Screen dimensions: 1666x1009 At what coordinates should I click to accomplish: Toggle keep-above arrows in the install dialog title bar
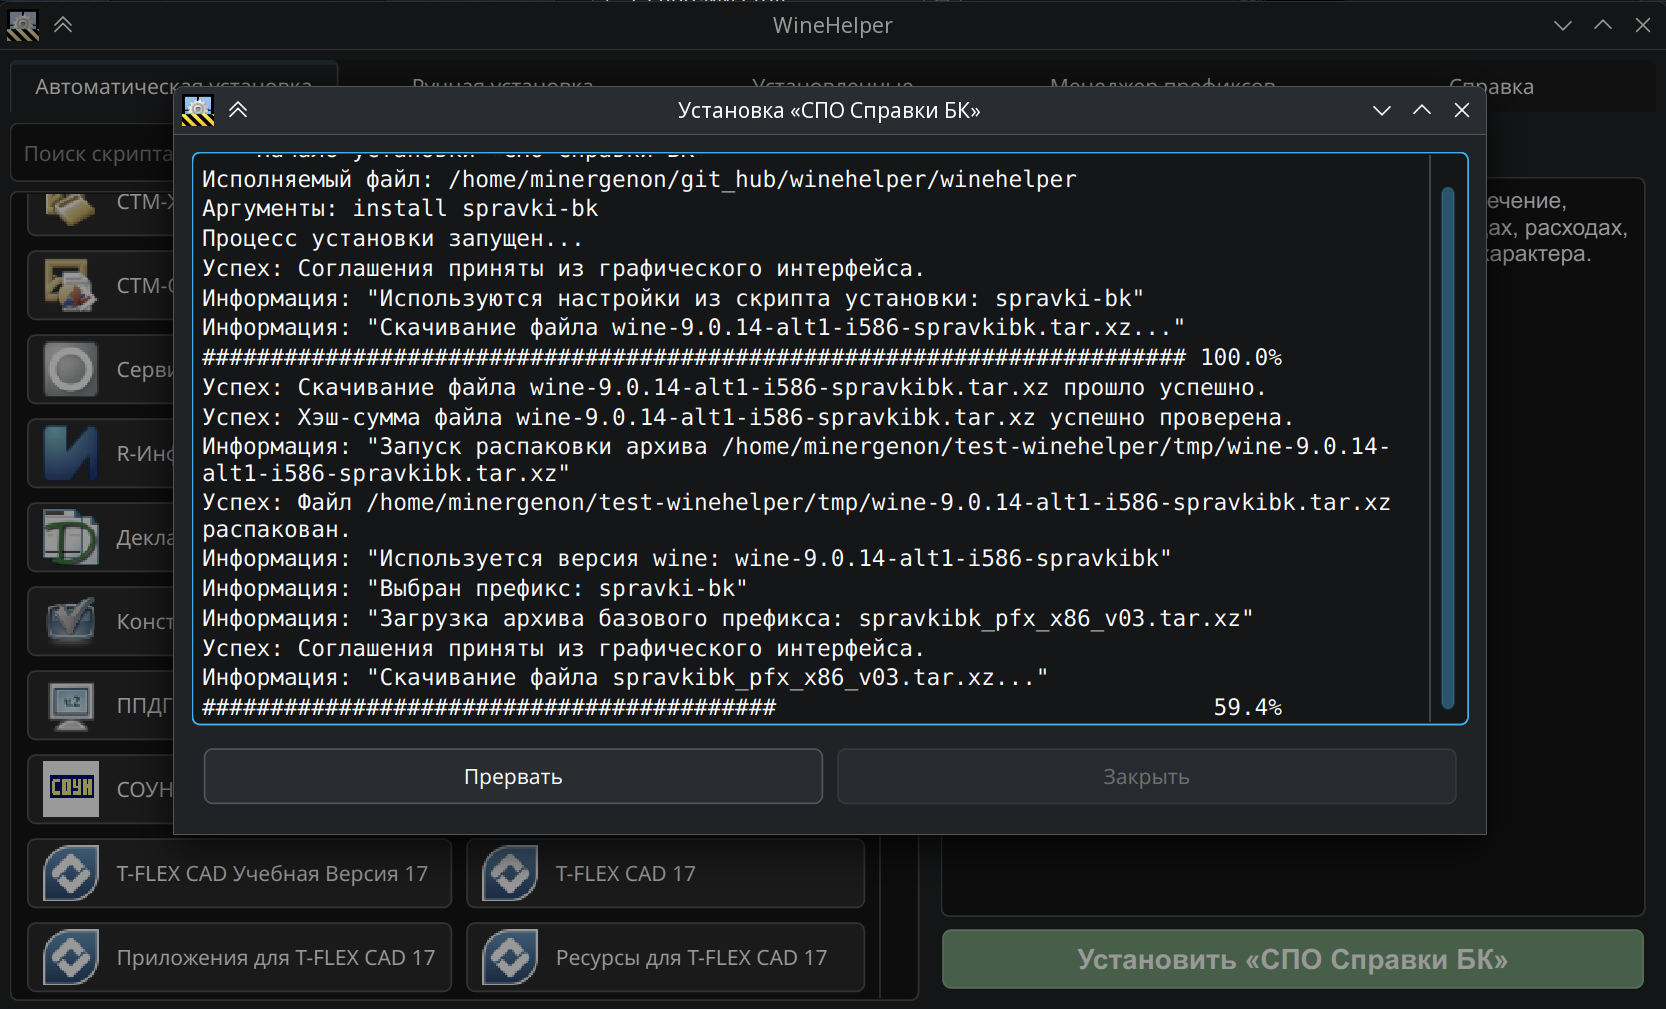point(238,110)
